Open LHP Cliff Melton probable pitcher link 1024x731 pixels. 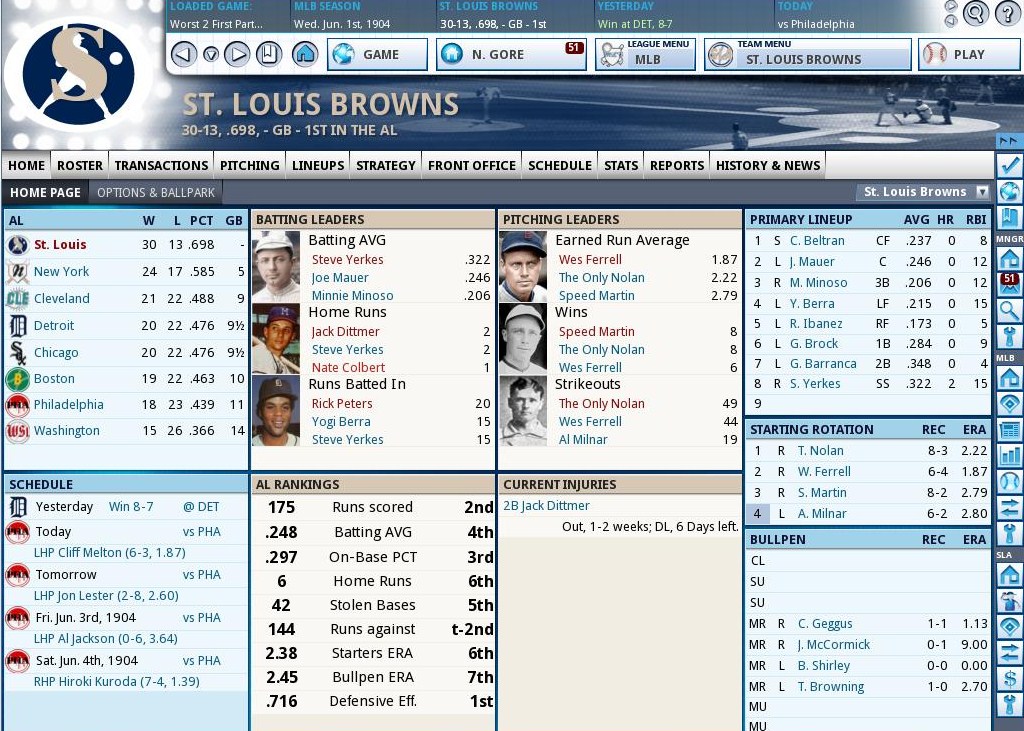tap(110, 553)
